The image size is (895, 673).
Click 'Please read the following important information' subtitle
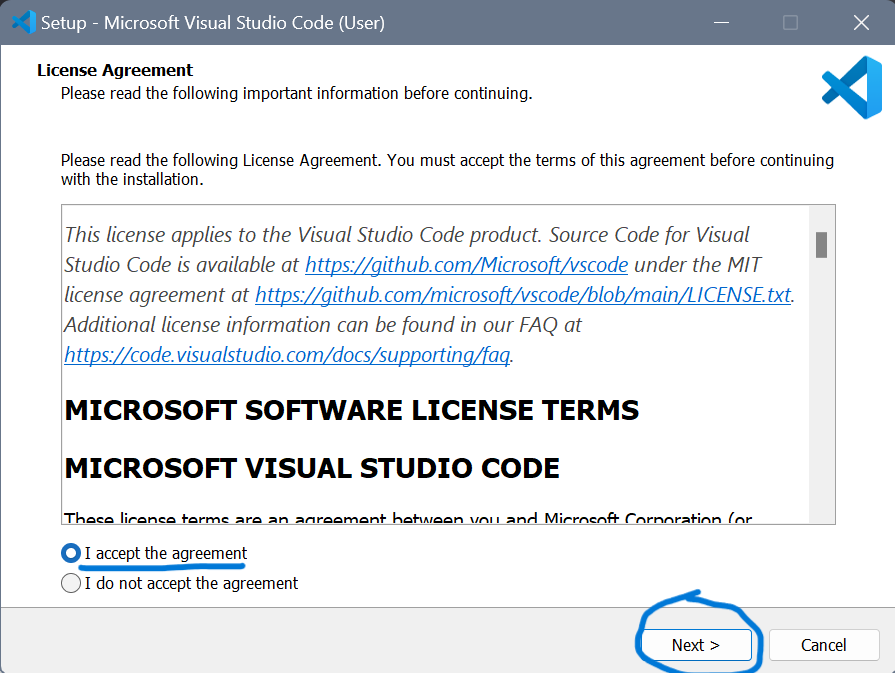point(296,93)
